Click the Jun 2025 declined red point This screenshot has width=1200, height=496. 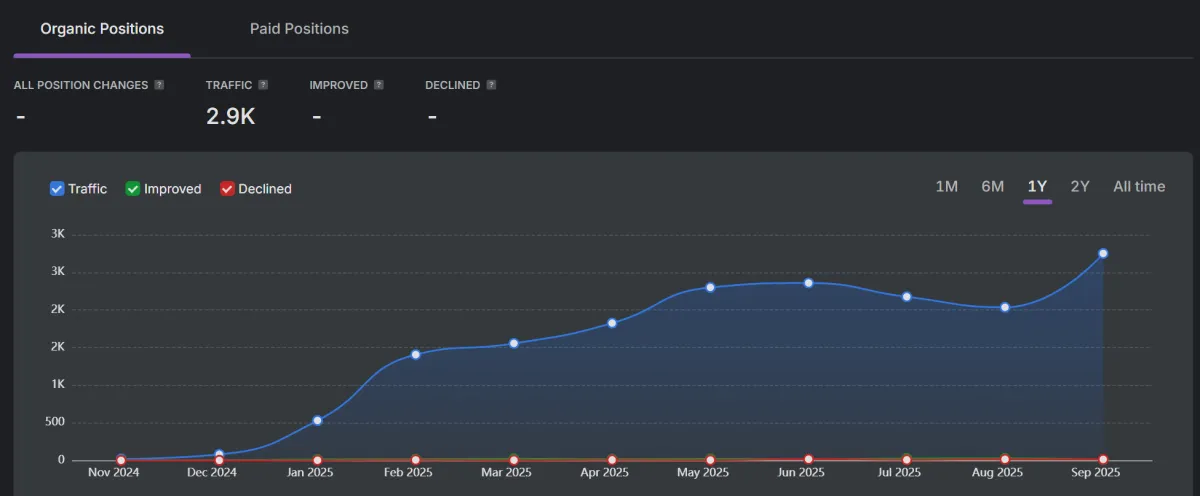[x=809, y=460]
